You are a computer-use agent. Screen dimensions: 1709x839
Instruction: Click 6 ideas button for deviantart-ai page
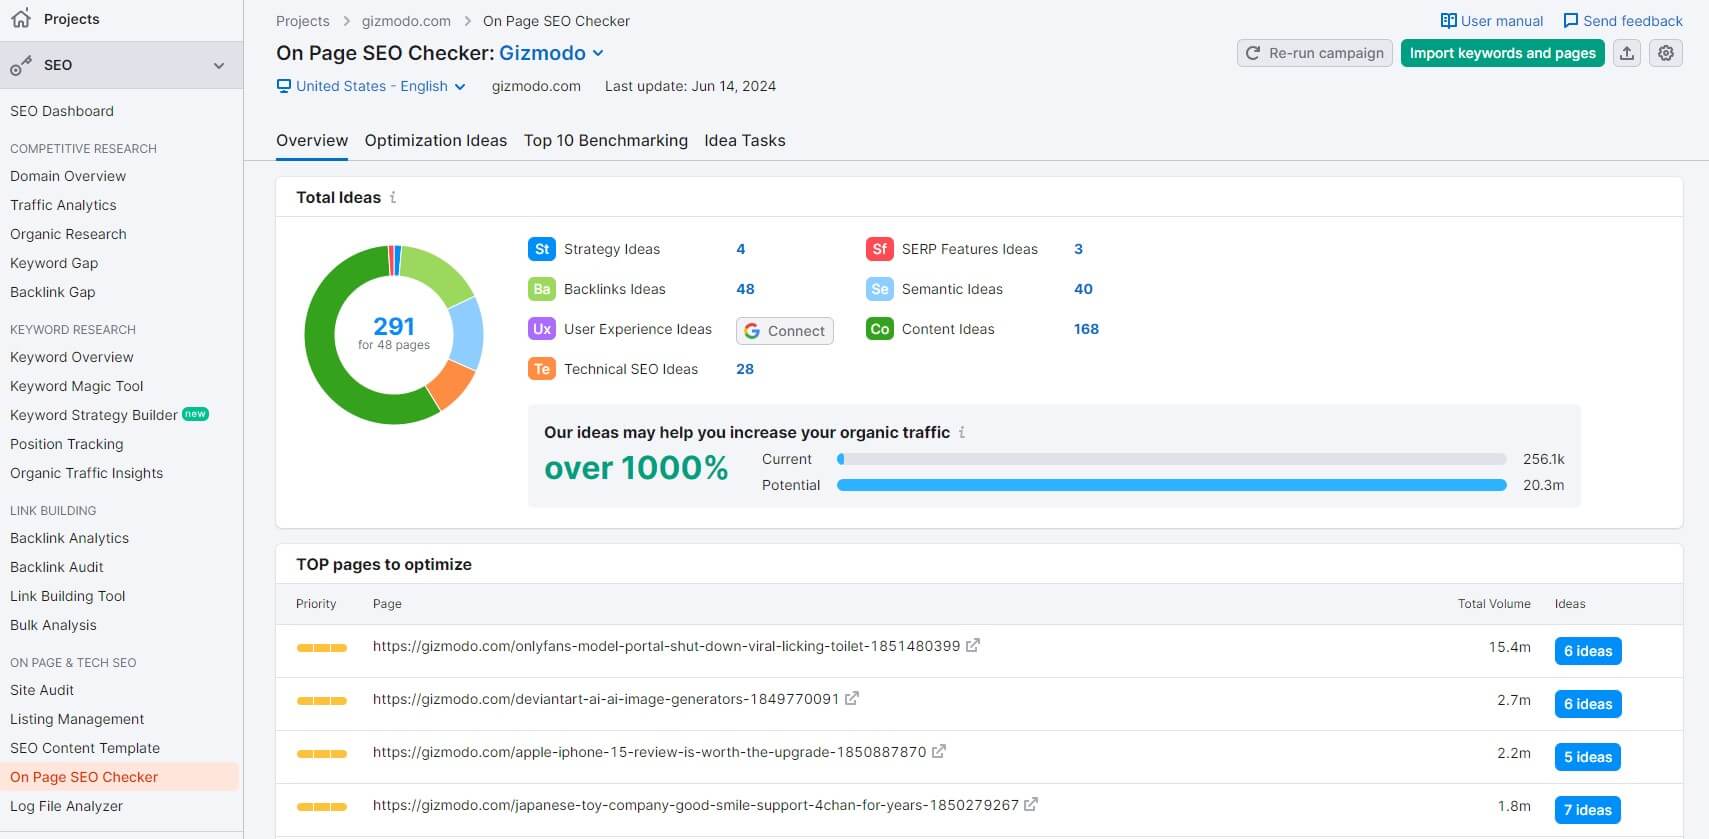click(x=1588, y=704)
